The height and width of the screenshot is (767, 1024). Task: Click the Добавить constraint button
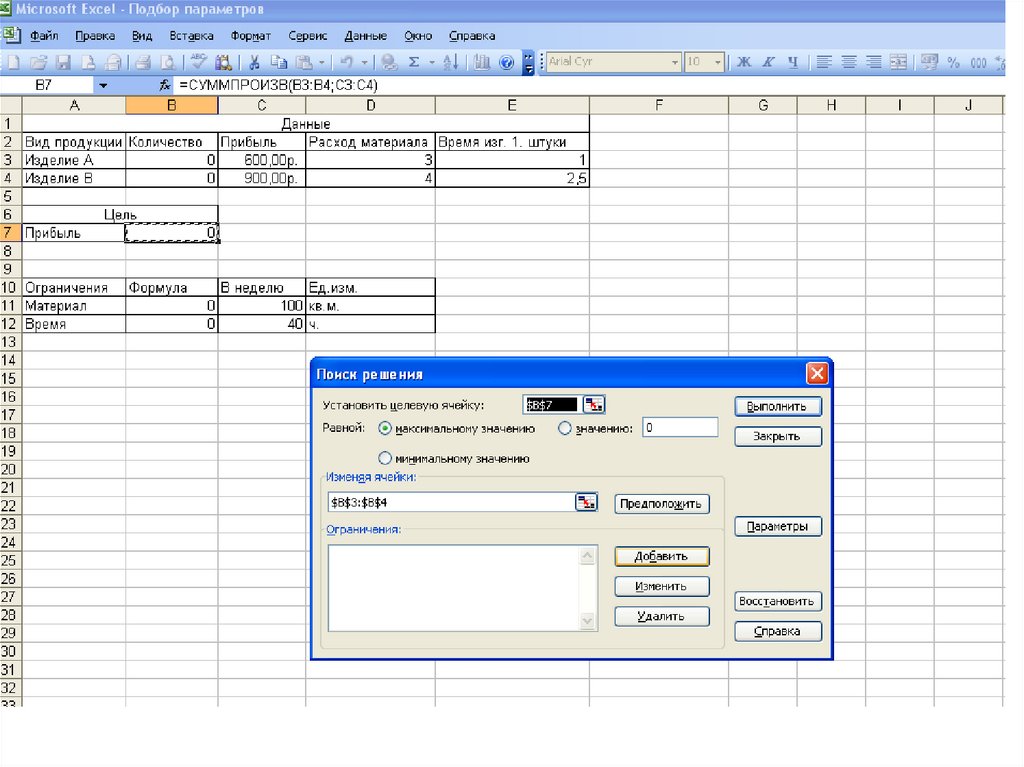[x=661, y=556]
